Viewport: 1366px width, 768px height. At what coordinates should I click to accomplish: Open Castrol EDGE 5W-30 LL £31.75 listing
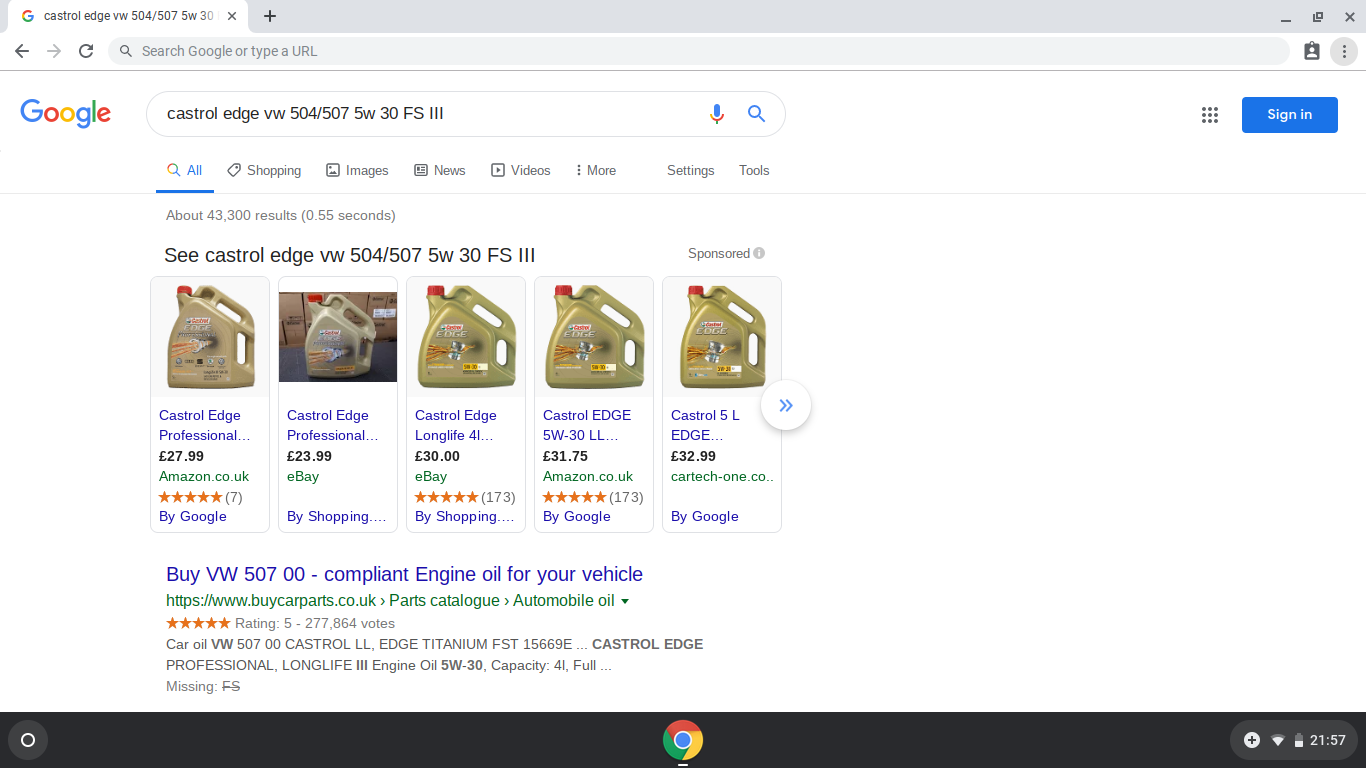coord(587,425)
